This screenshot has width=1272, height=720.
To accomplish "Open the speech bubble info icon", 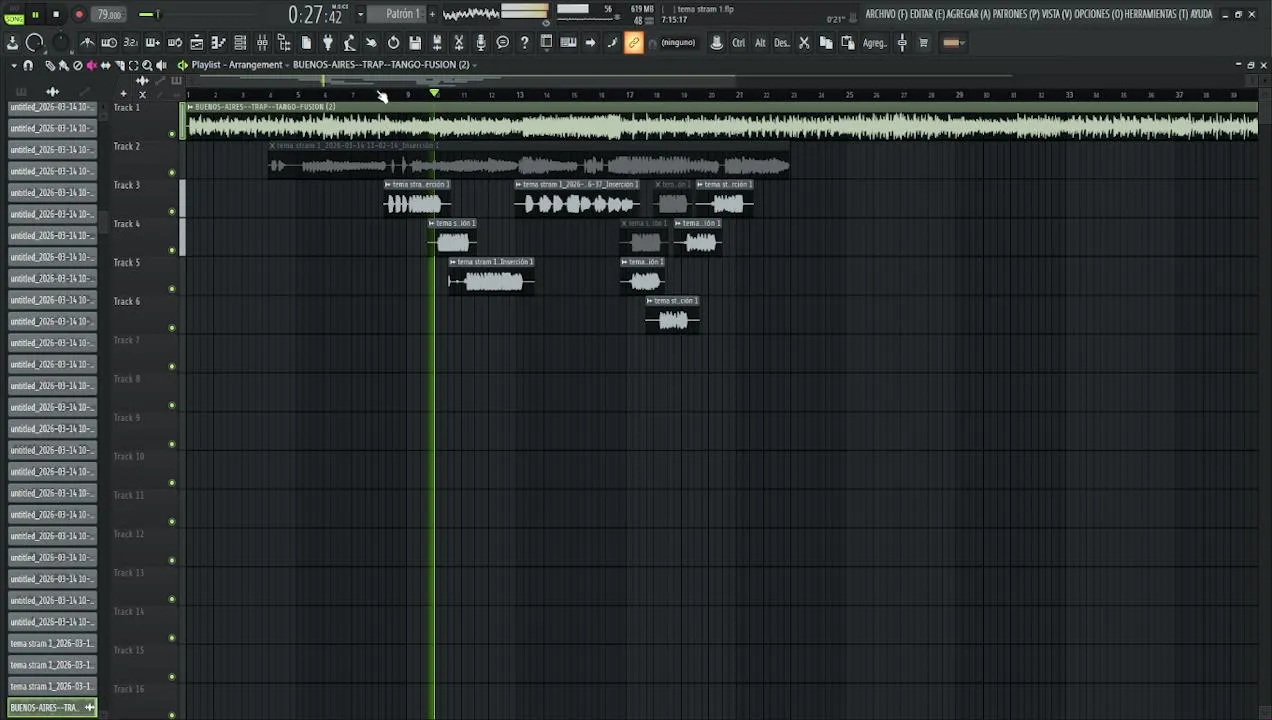I will click(502, 42).
